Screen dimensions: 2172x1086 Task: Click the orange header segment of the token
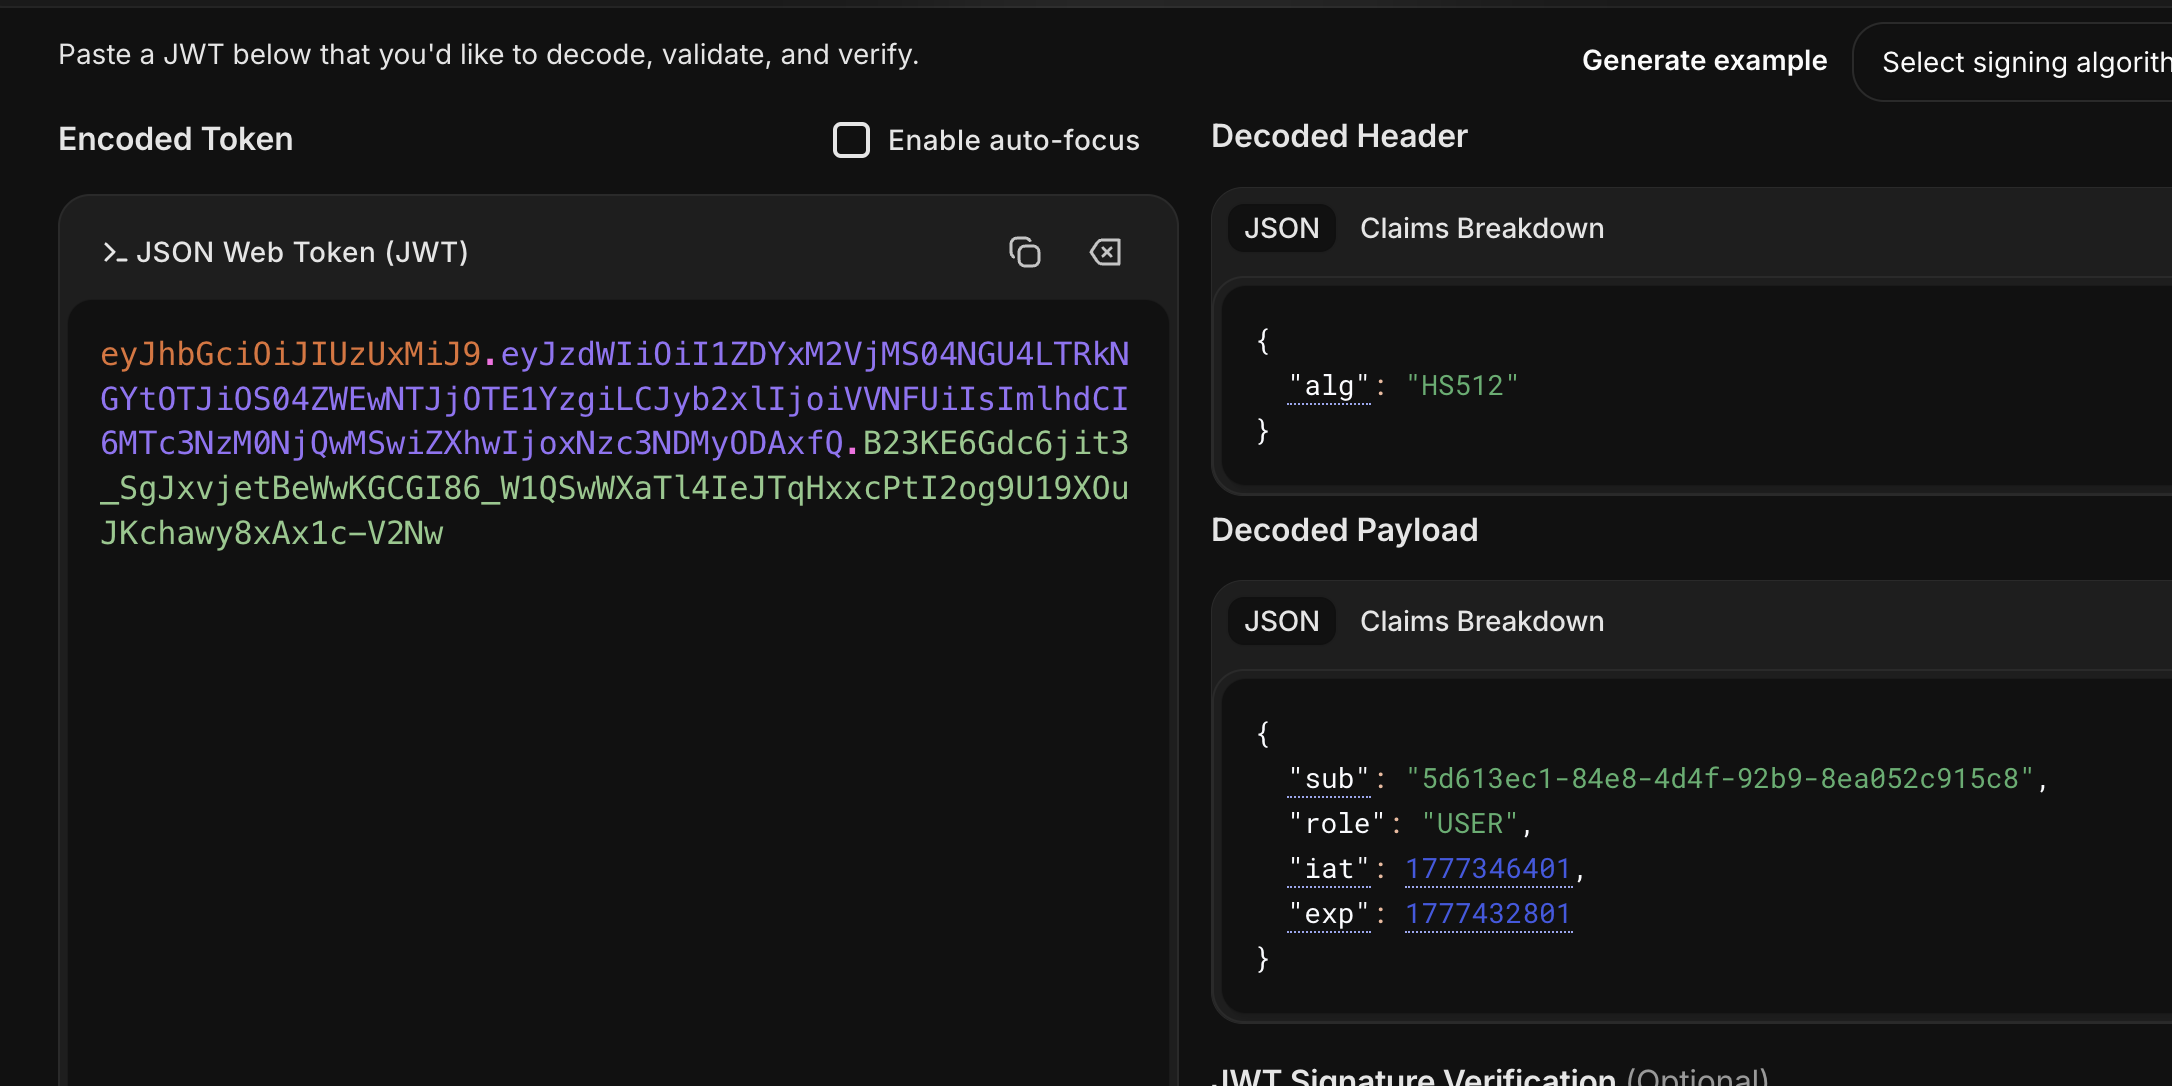point(291,354)
